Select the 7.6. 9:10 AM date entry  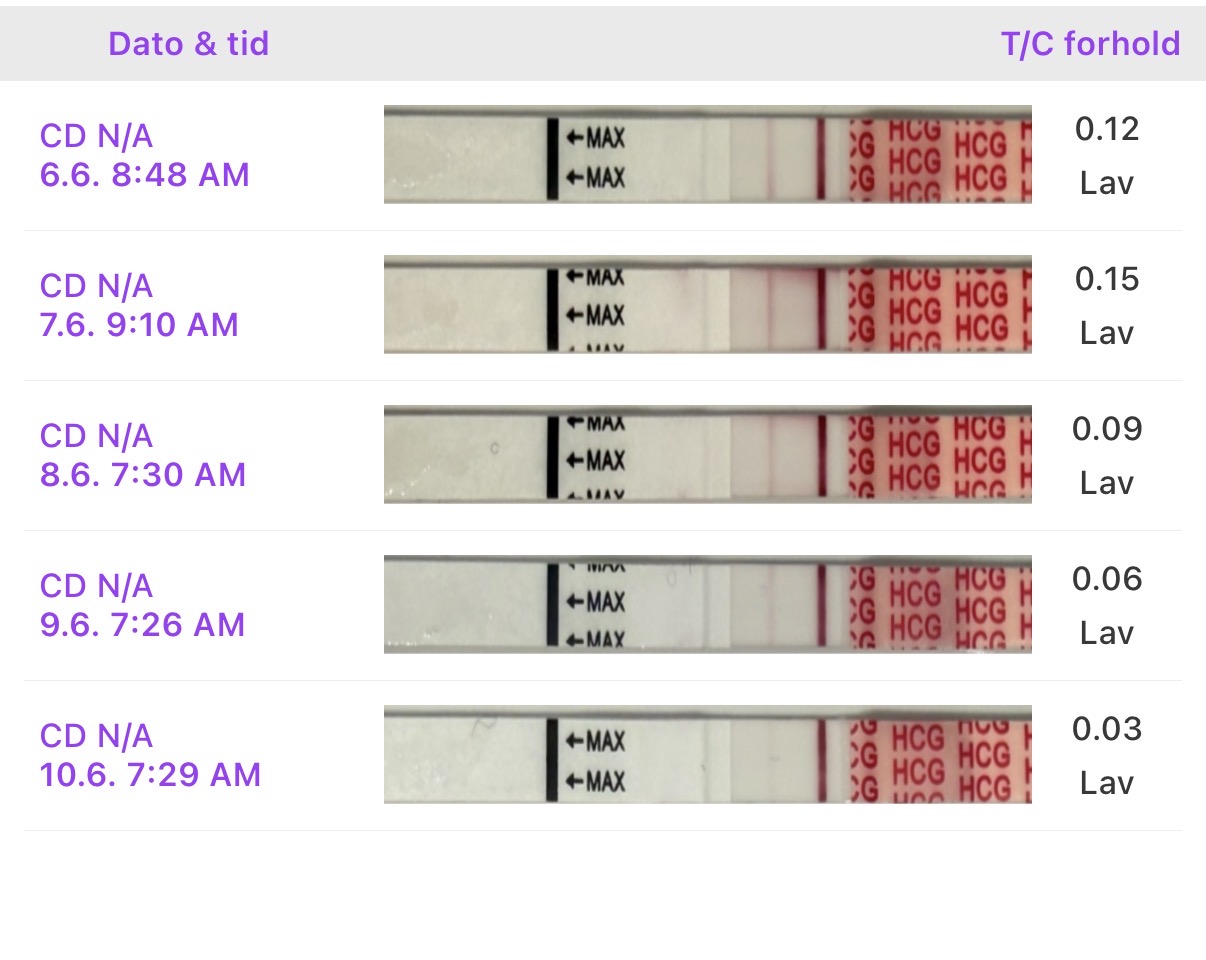point(139,325)
